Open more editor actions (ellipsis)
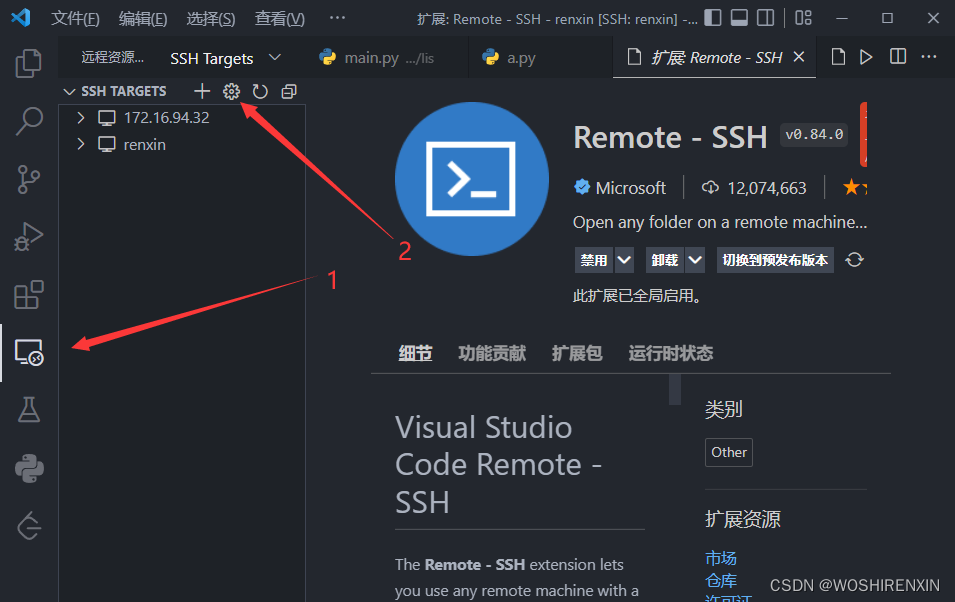 click(929, 57)
